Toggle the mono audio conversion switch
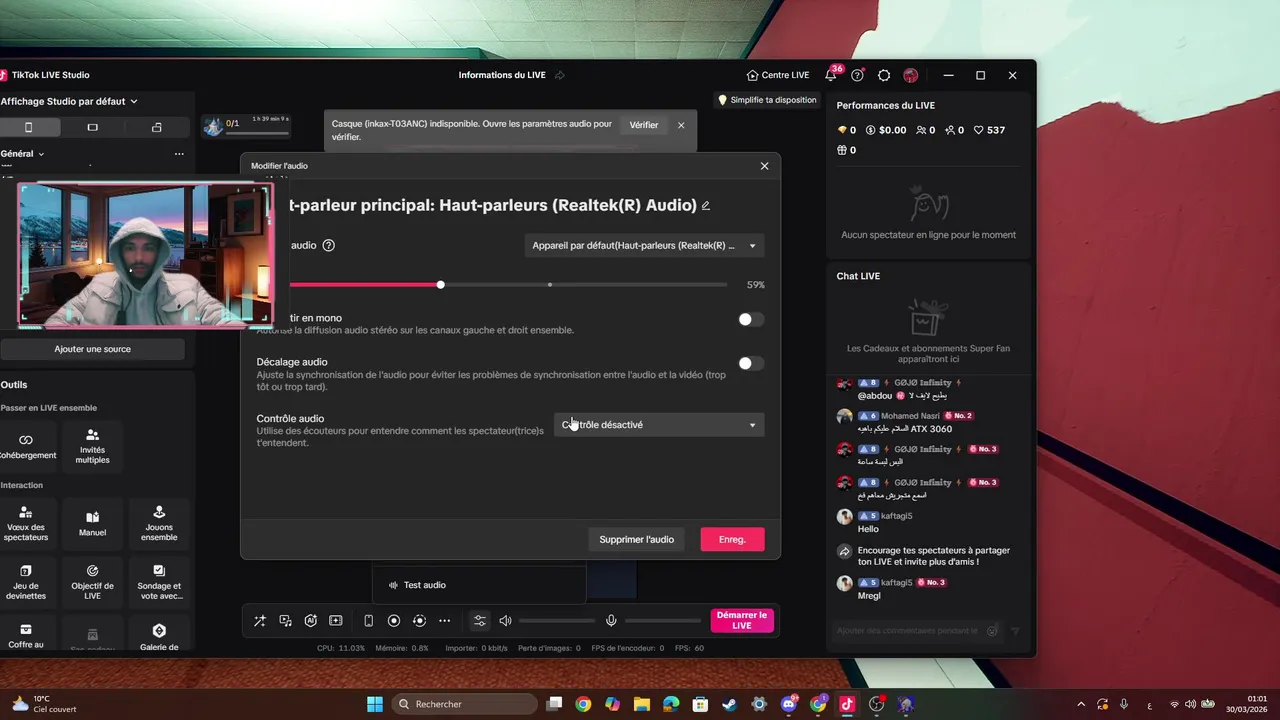Viewport: 1280px width, 720px height. (x=750, y=319)
